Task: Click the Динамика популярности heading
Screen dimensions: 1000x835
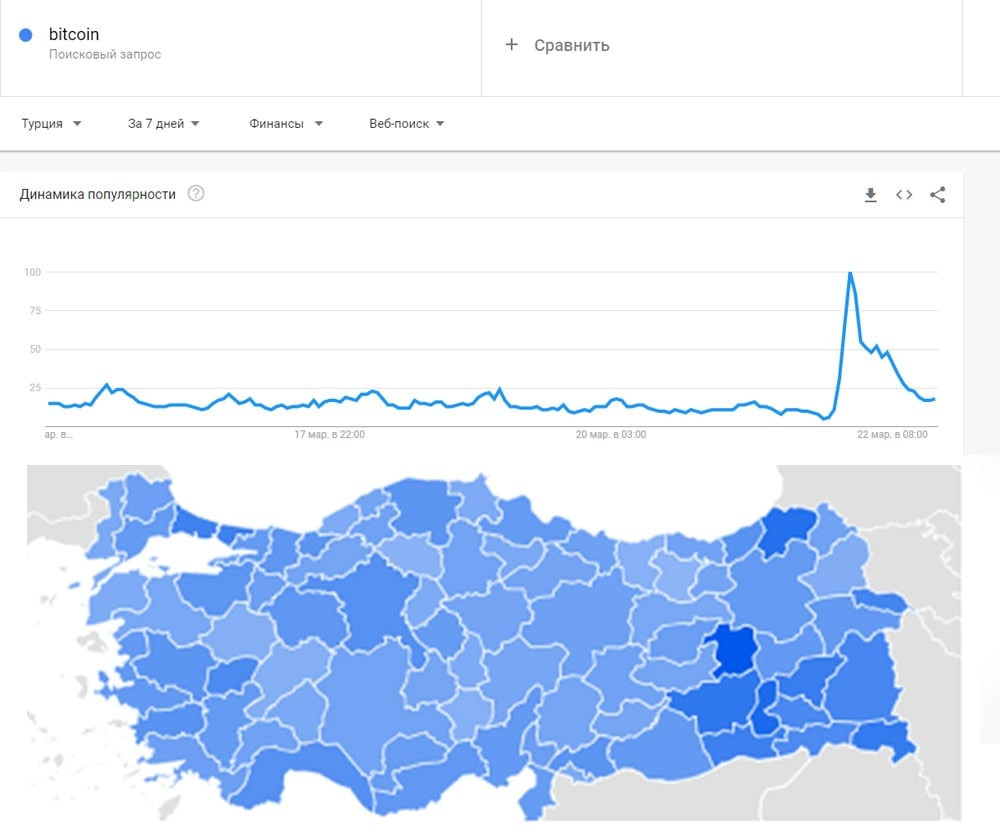Action: click(98, 194)
